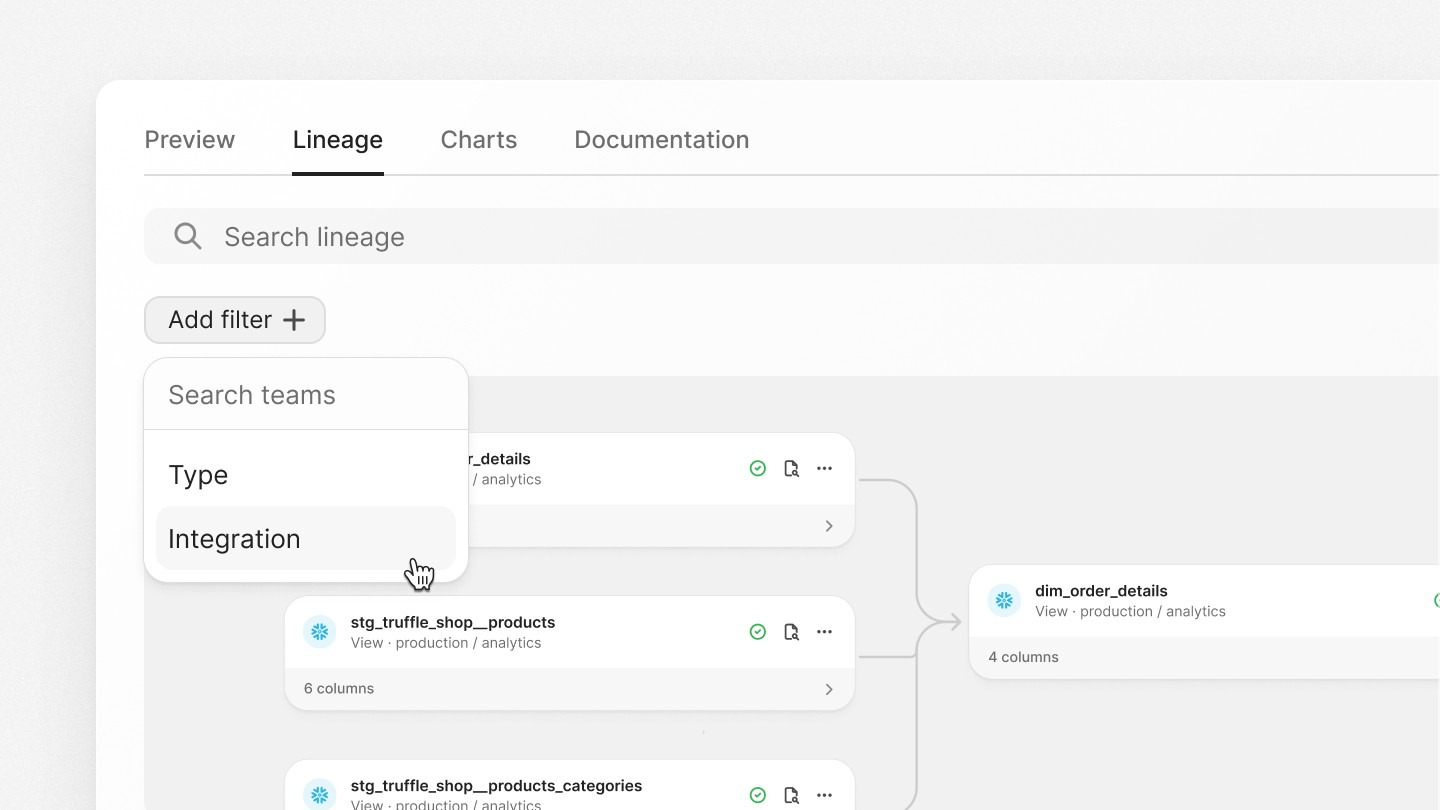1440x810 pixels.
Task: Open the Documentation tab
Action: click(x=661, y=140)
